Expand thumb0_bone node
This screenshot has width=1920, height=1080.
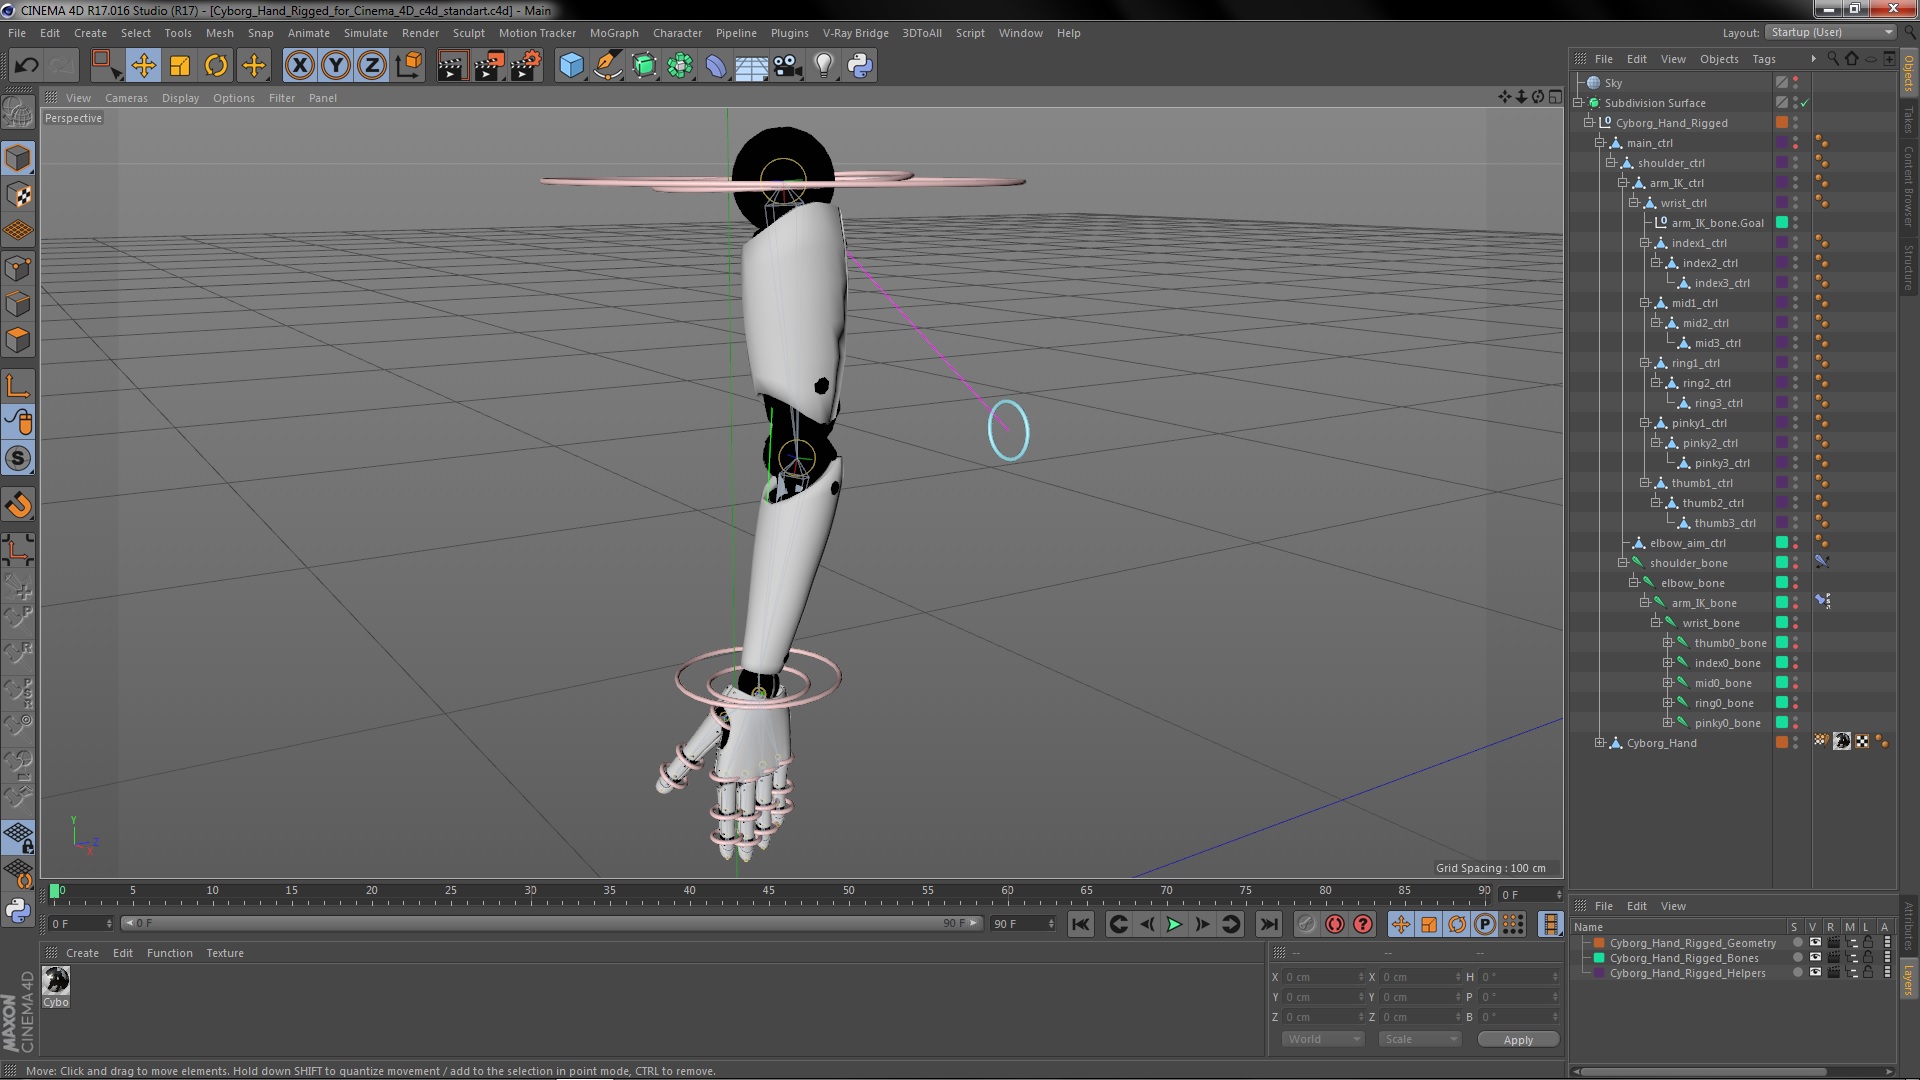(1667, 643)
